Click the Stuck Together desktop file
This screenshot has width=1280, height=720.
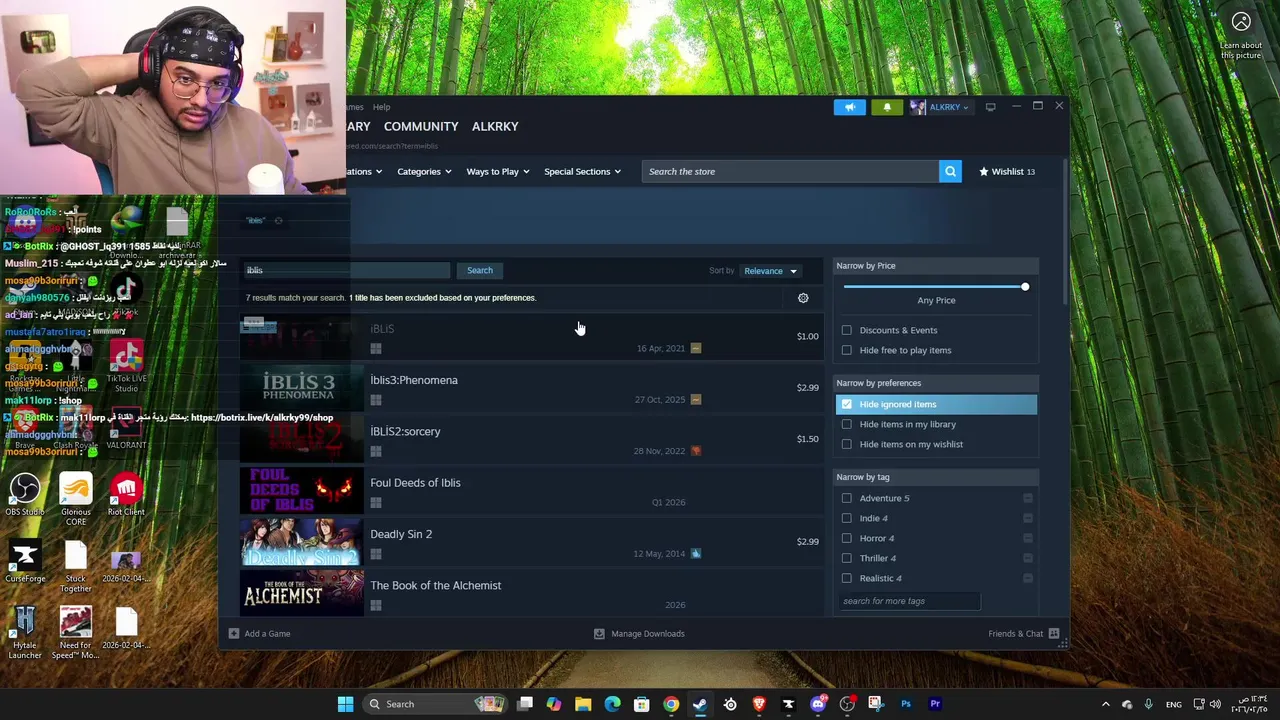click(x=75, y=566)
